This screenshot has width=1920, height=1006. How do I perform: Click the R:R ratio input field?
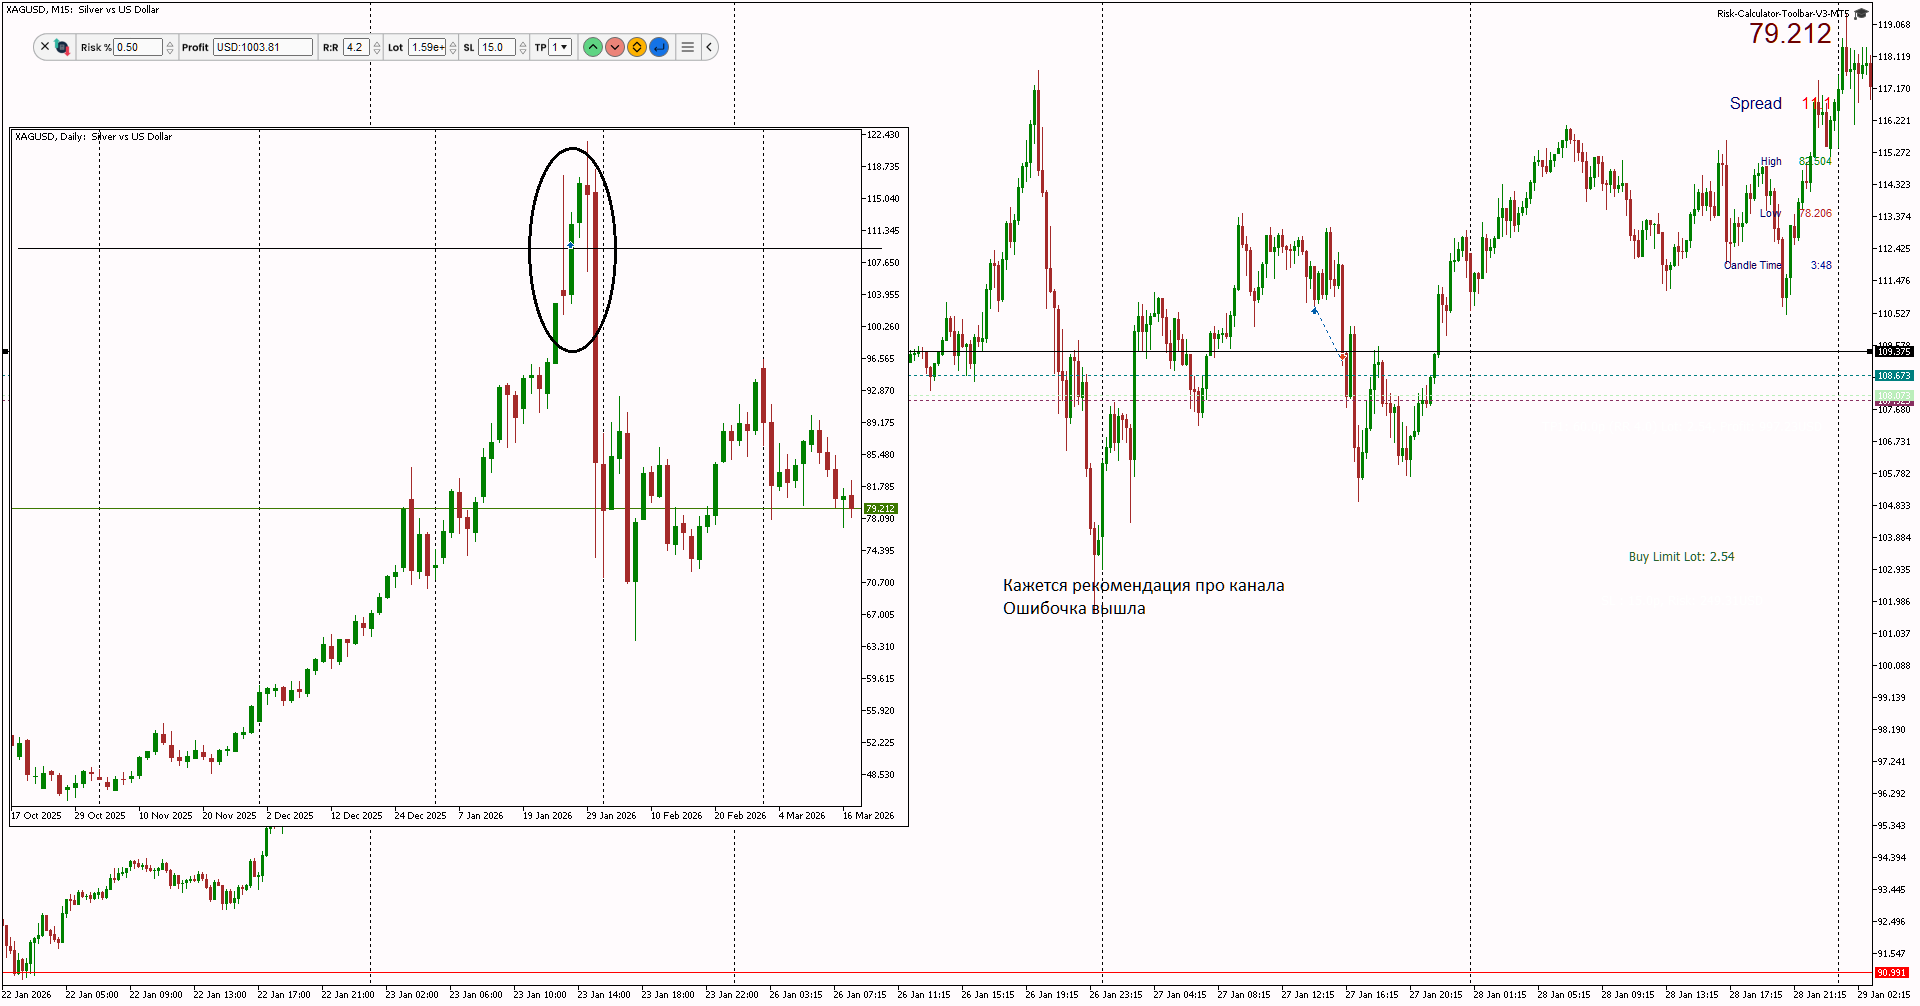tap(356, 47)
